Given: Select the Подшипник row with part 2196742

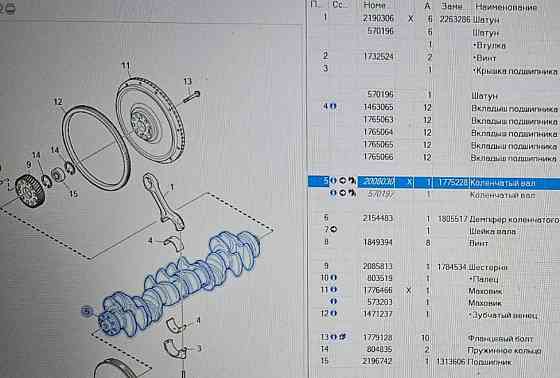Looking at the screenshot, I should (434, 362).
